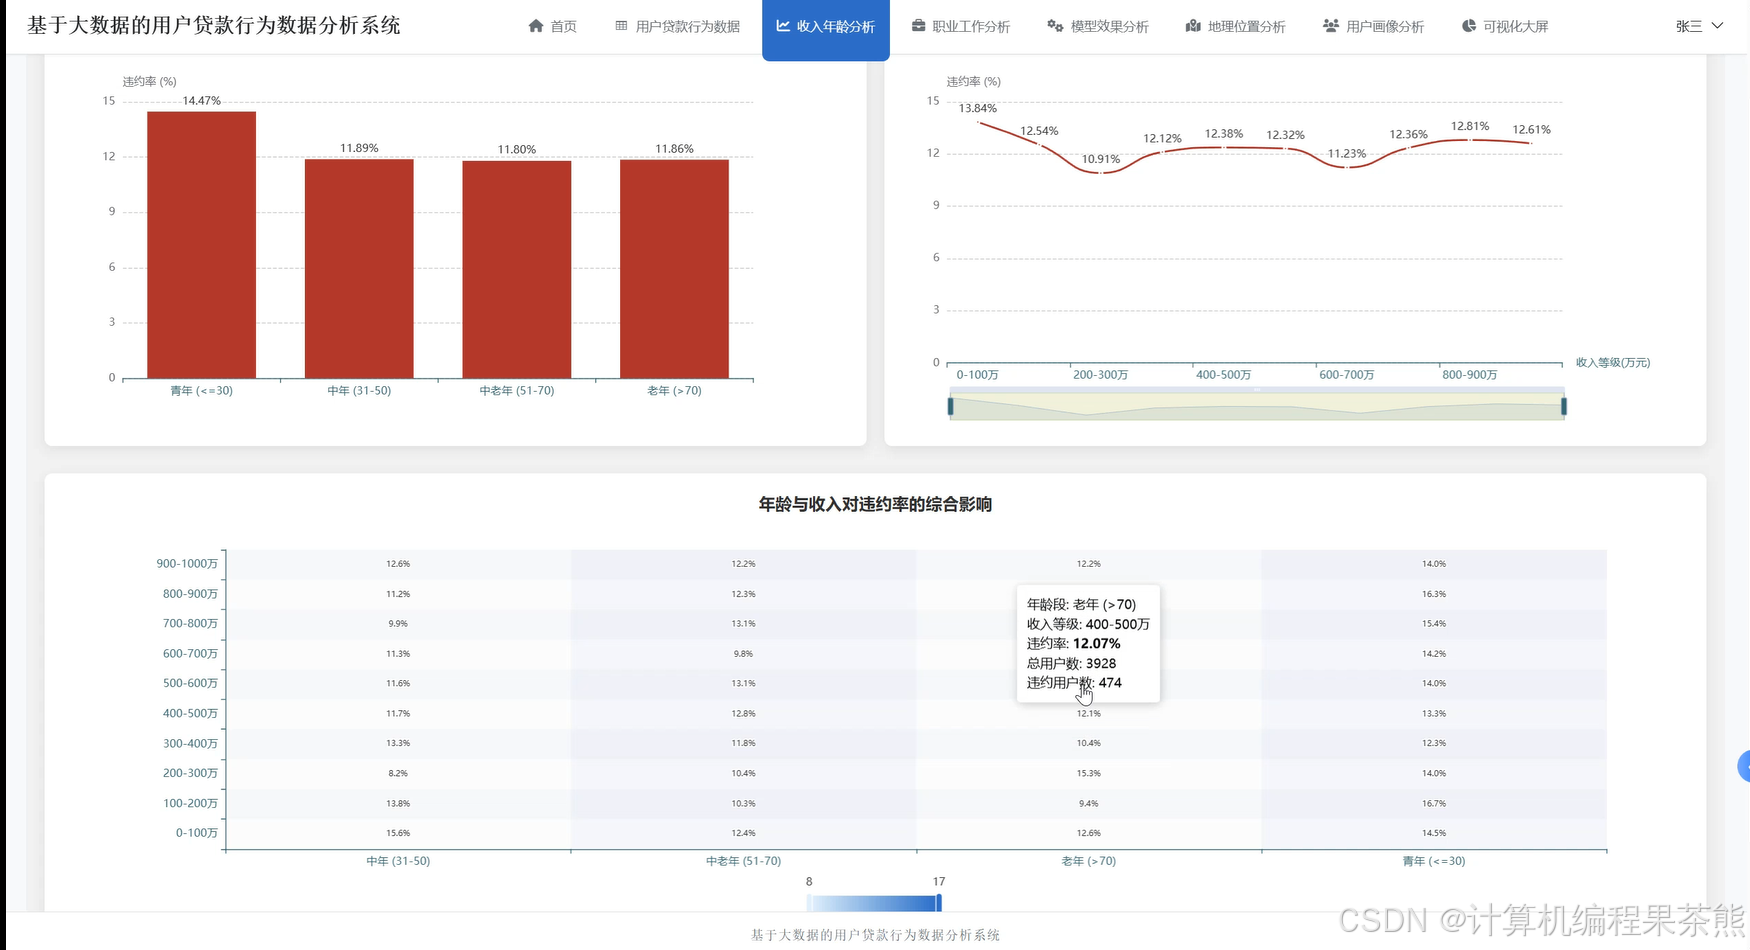1750x950 pixels.
Task: Click the left handle of income zoom slider
Action: 950,406
